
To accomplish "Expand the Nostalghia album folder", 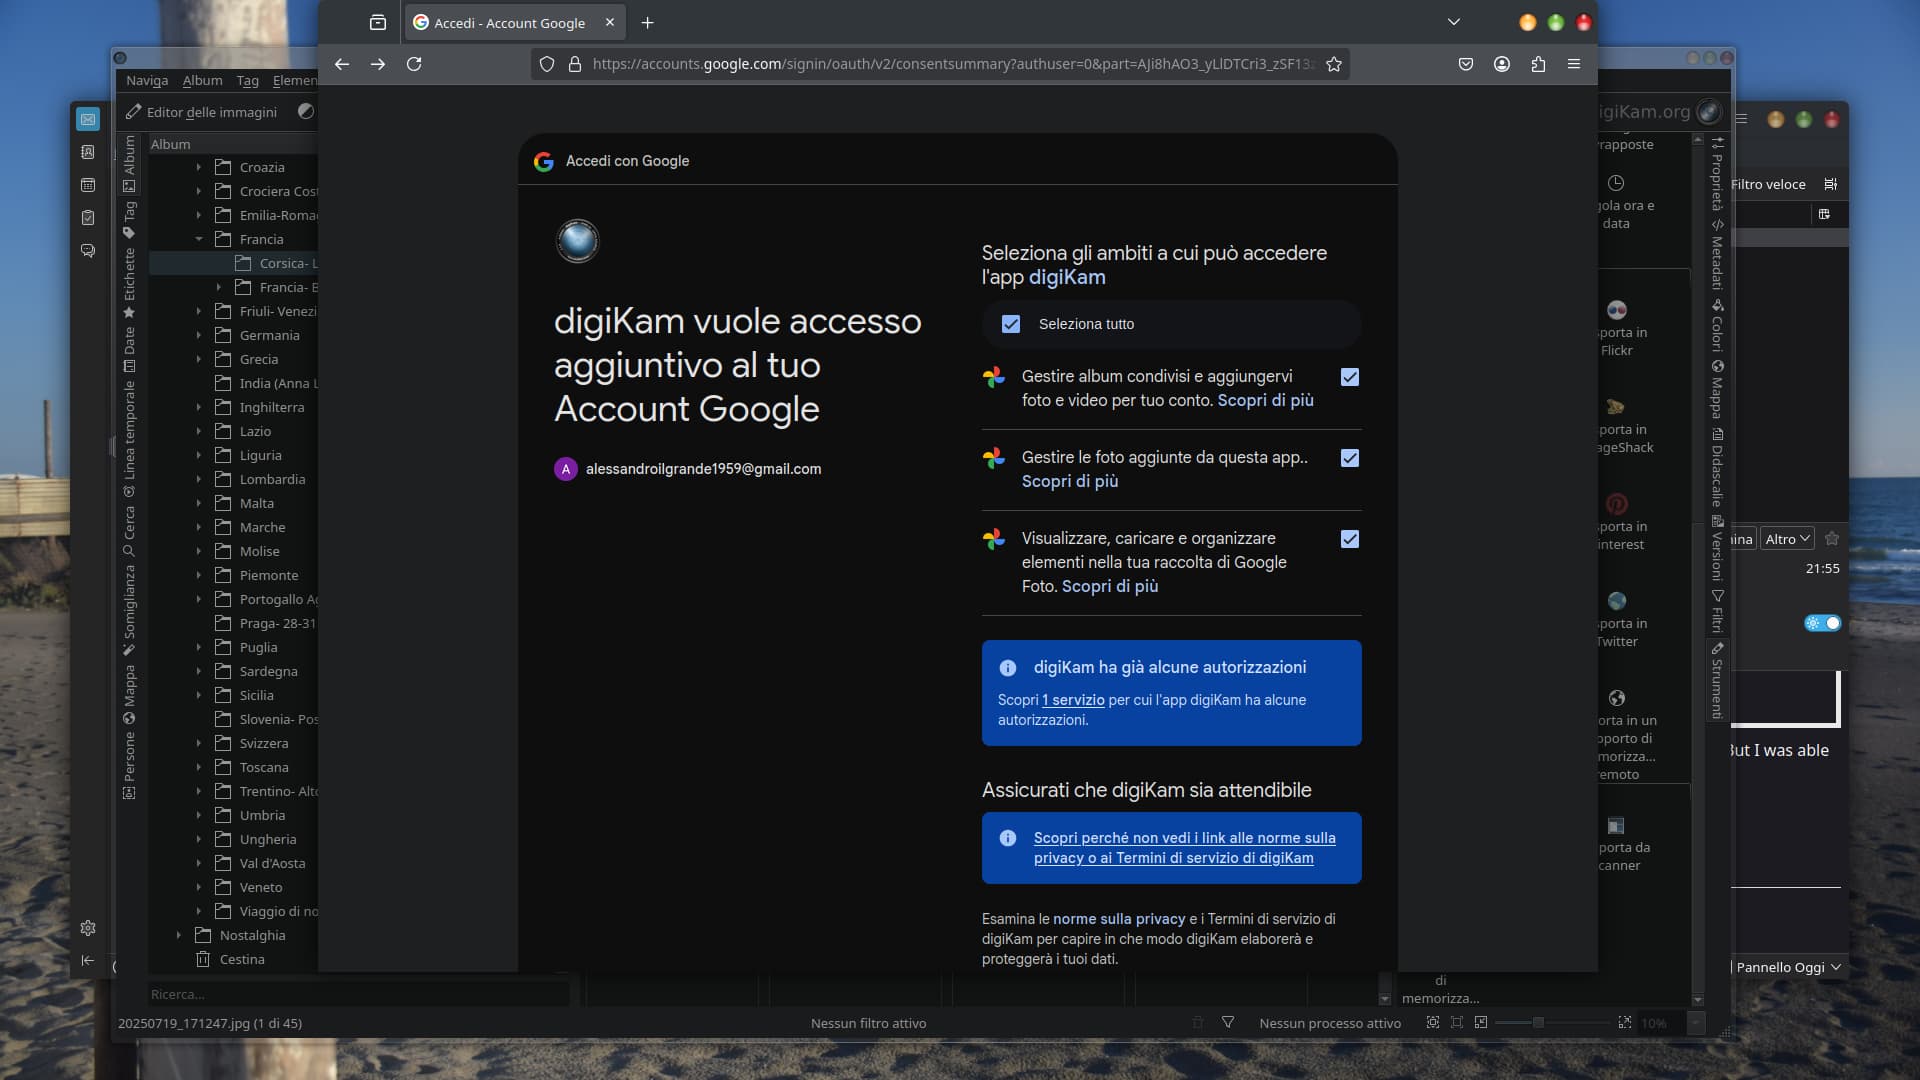I will [179, 935].
